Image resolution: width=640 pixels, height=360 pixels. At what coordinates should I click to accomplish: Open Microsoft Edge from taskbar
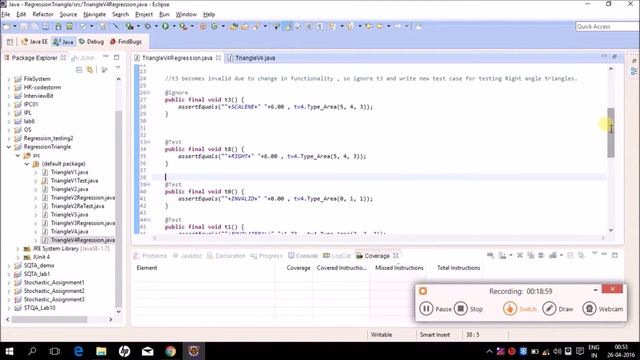pyautogui.click(x=78, y=351)
